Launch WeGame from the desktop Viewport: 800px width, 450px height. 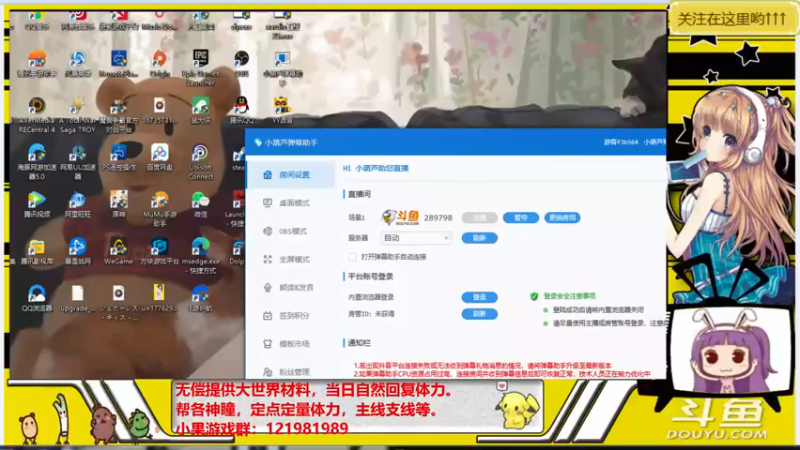click(118, 251)
